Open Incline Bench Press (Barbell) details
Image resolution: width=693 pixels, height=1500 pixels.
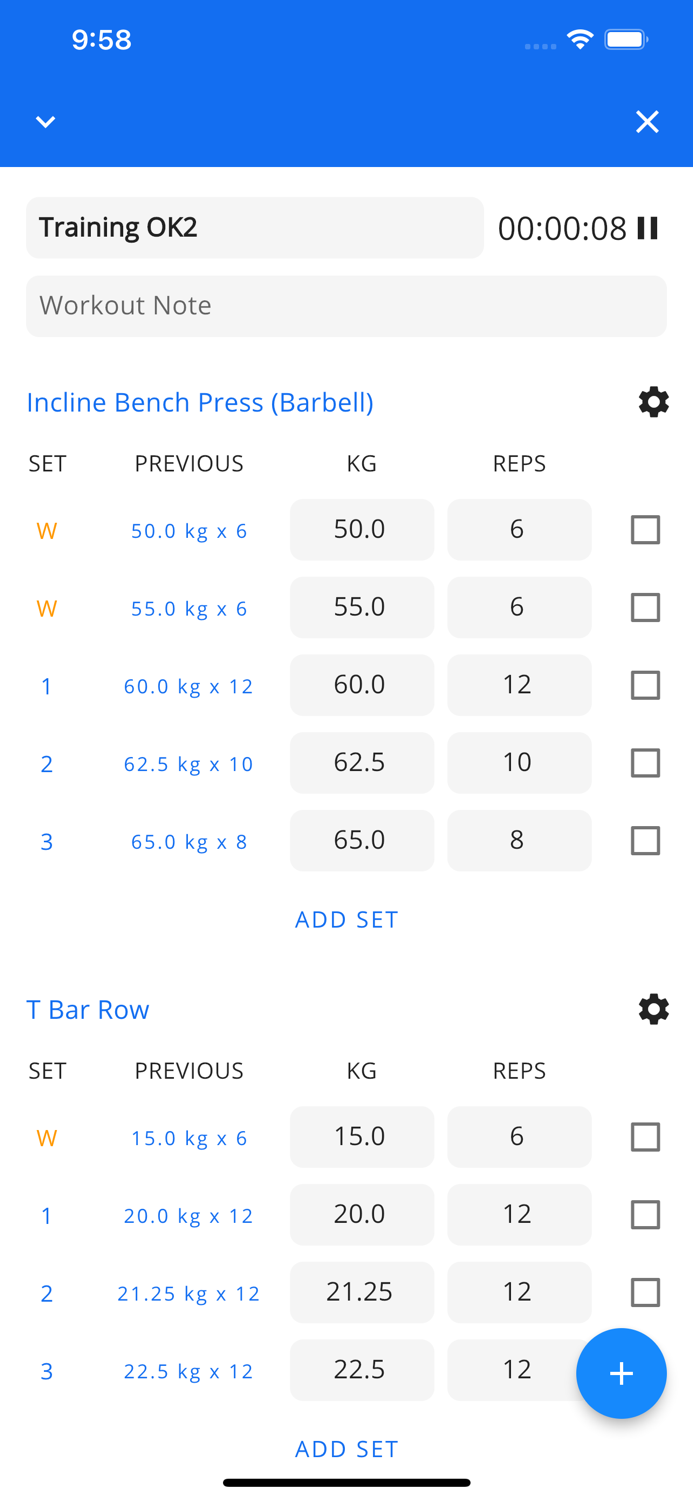tap(199, 402)
